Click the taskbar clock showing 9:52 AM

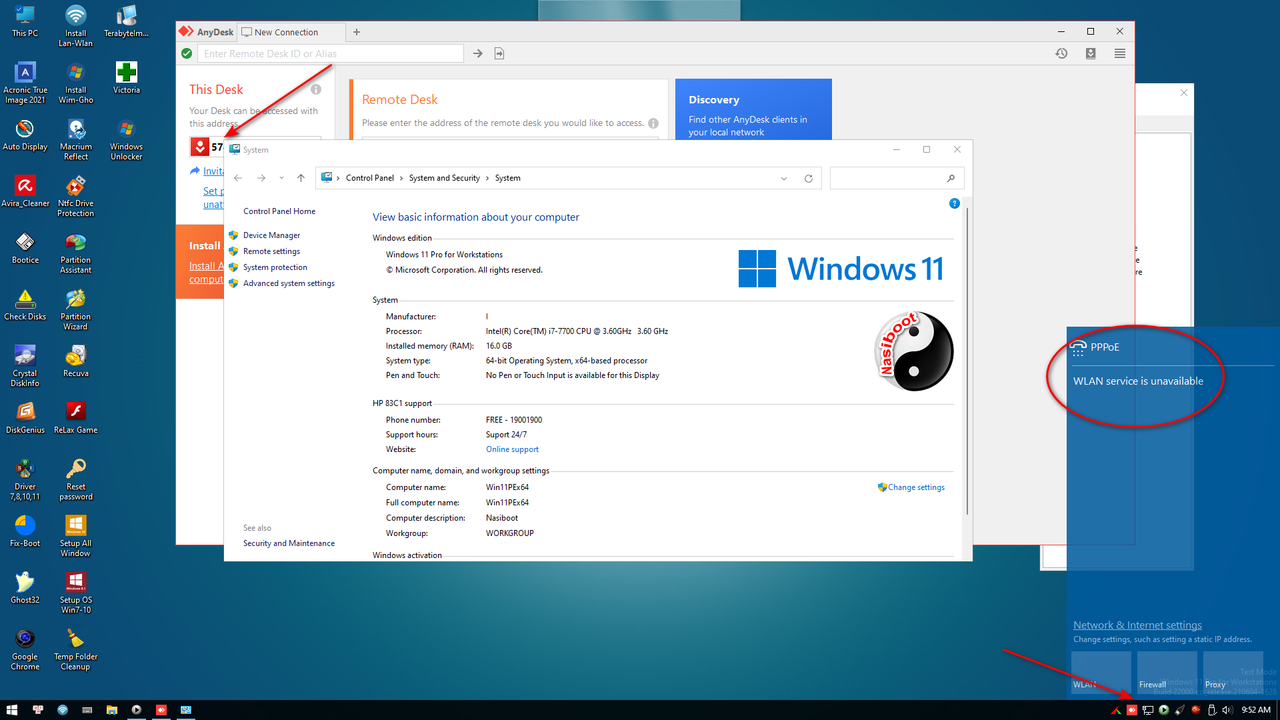(1255, 710)
